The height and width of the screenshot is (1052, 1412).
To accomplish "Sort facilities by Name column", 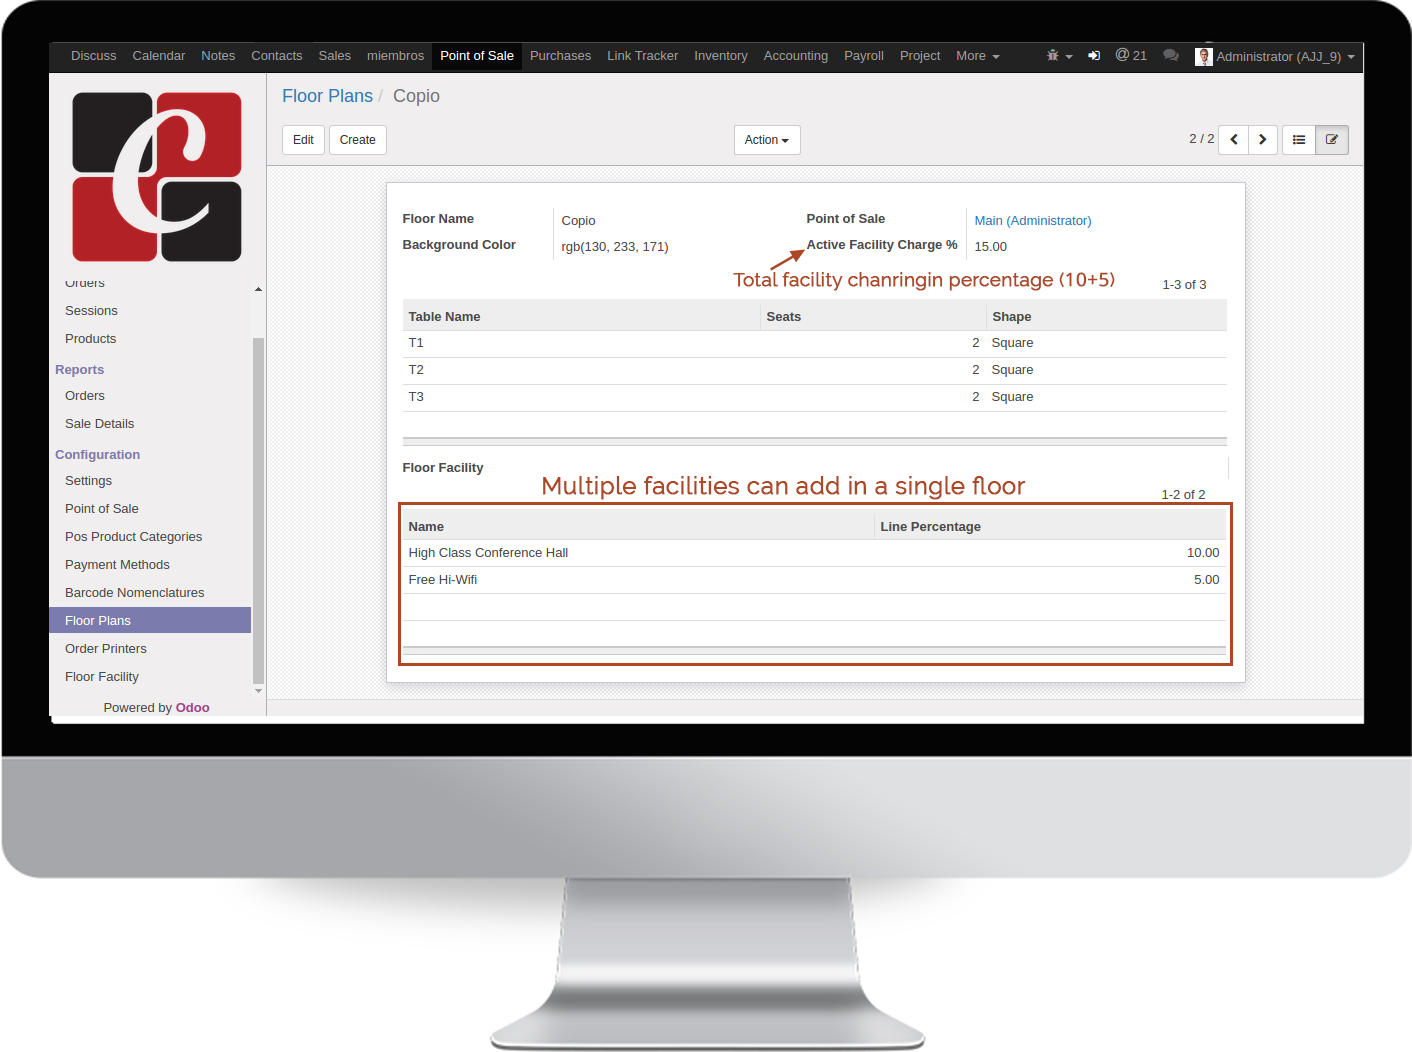I will (x=639, y=527).
